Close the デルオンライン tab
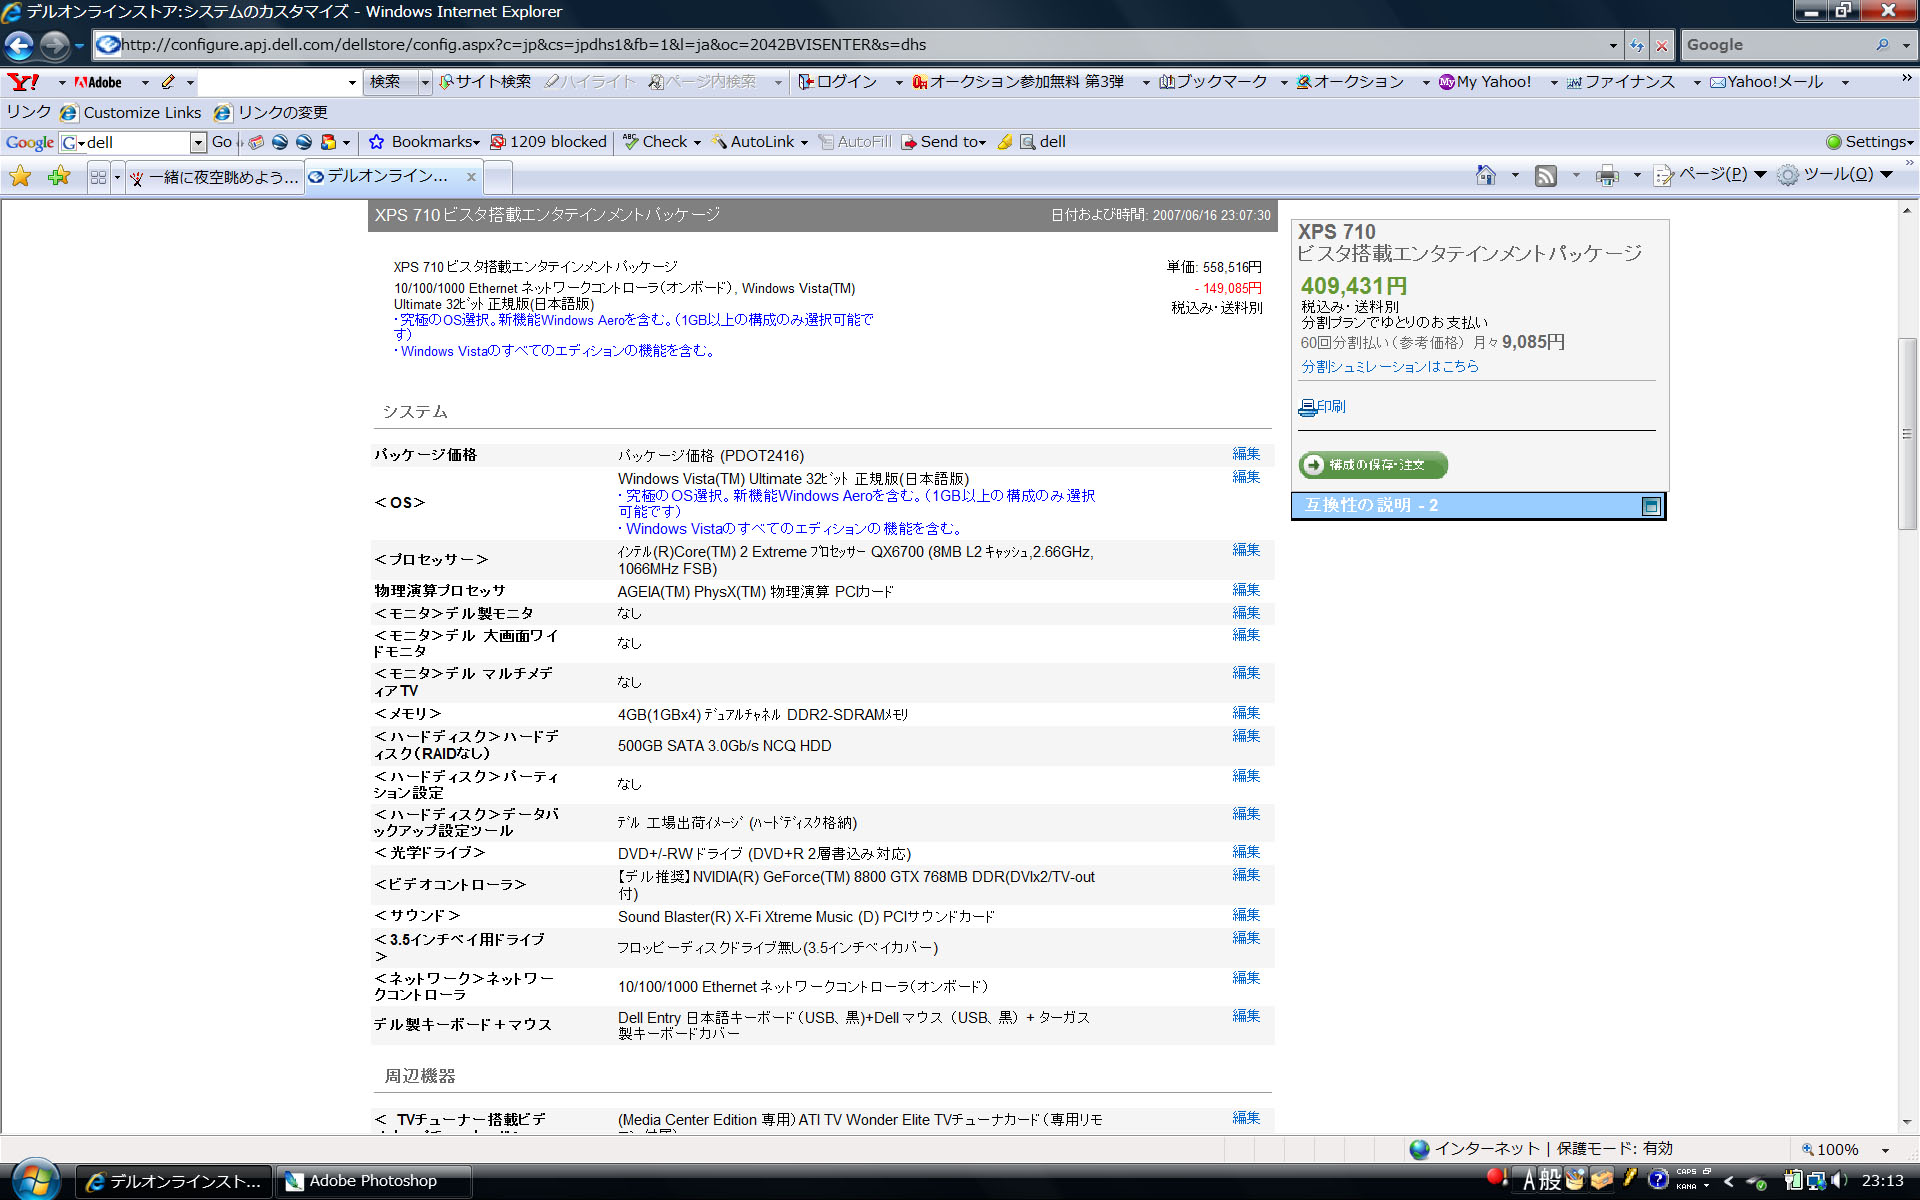The image size is (1920, 1200). (471, 177)
